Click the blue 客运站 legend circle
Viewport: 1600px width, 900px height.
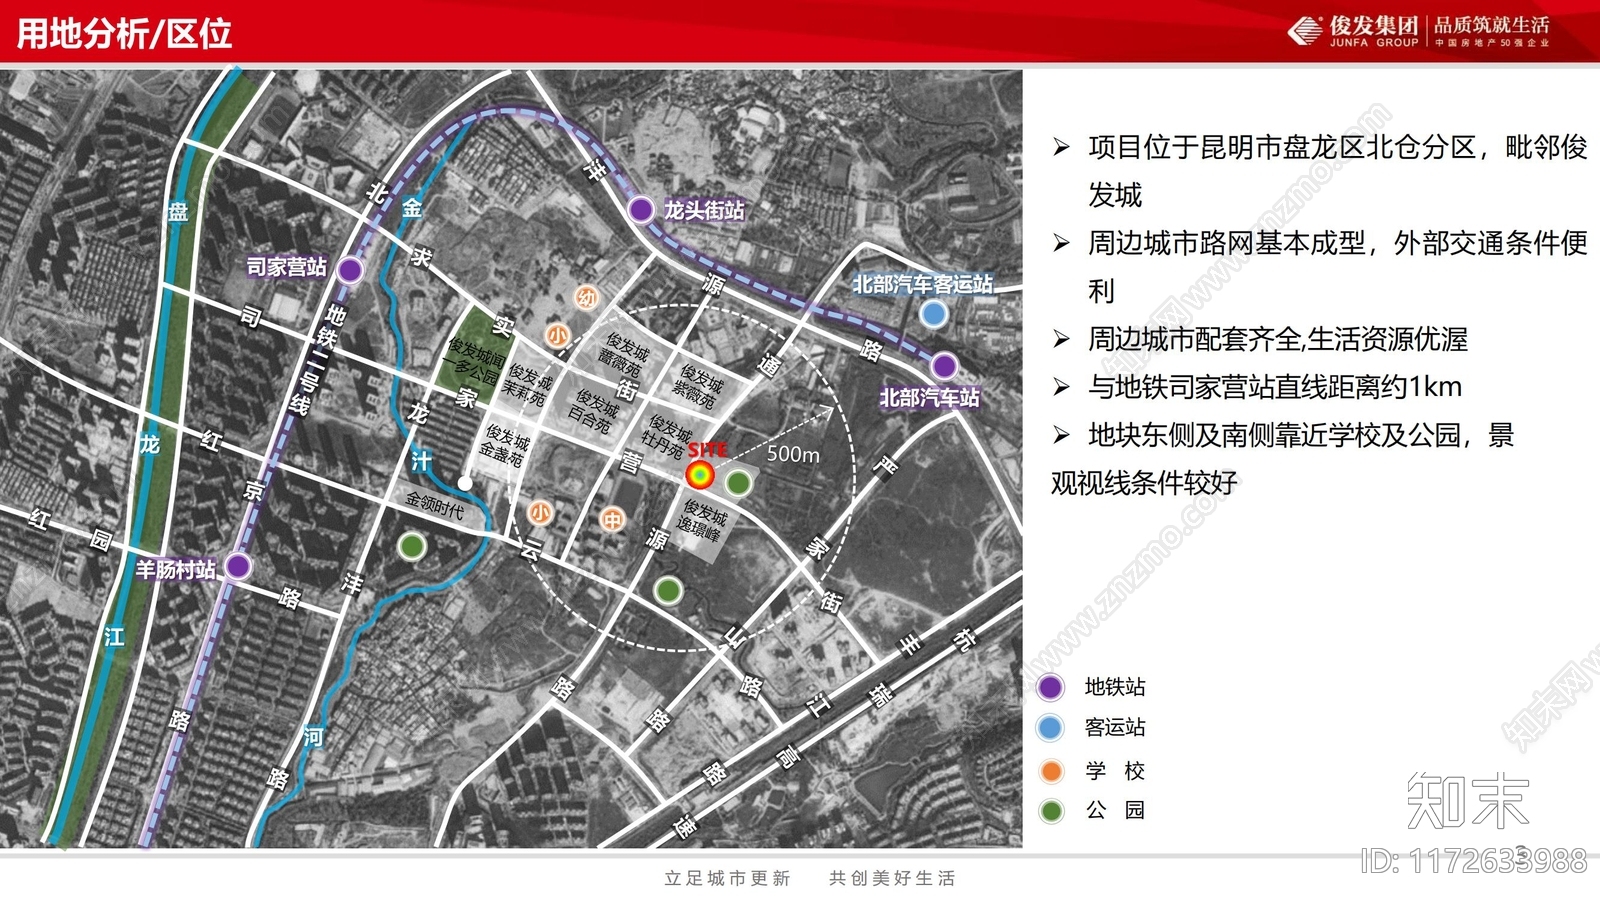1050,728
